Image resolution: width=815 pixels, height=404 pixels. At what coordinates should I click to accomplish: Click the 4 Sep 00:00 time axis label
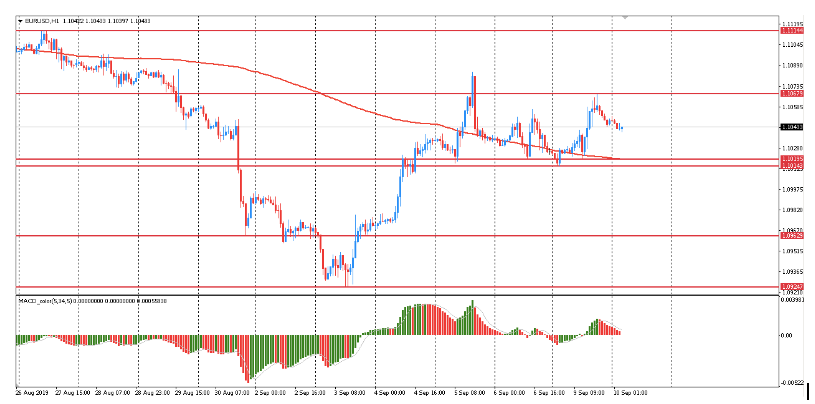click(x=388, y=393)
